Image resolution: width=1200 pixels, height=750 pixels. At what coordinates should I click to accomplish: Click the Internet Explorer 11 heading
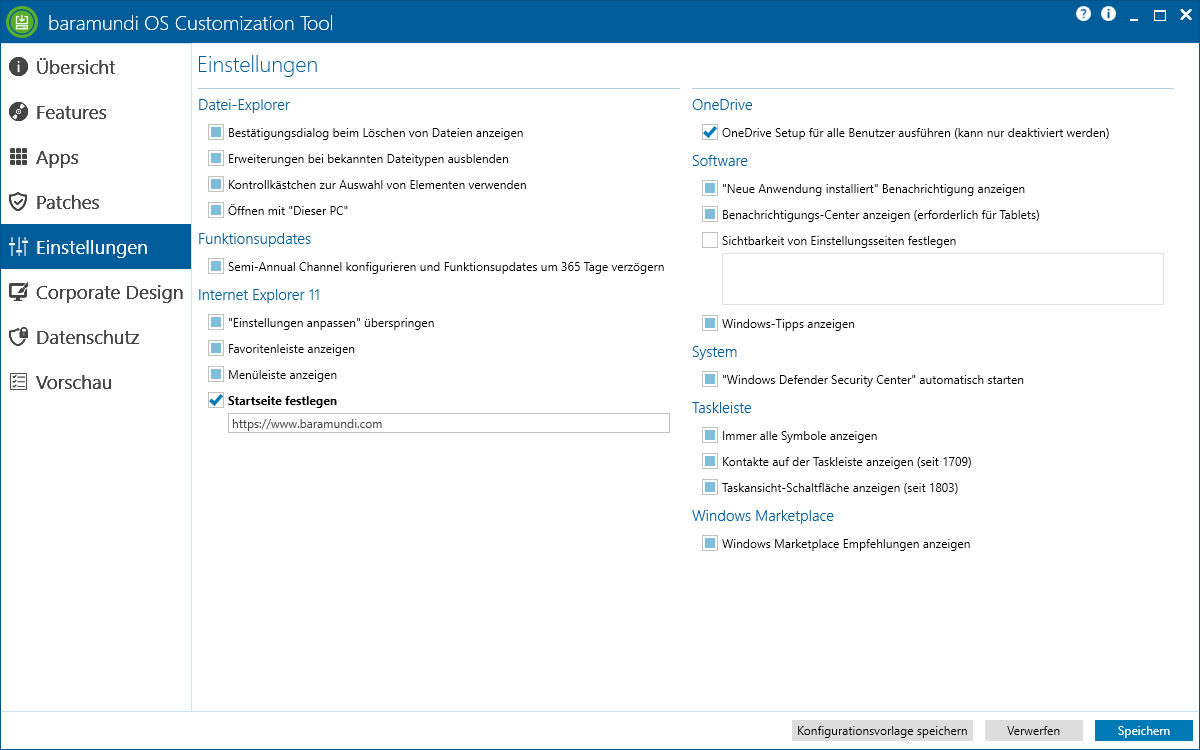pyautogui.click(x=258, y=295)
